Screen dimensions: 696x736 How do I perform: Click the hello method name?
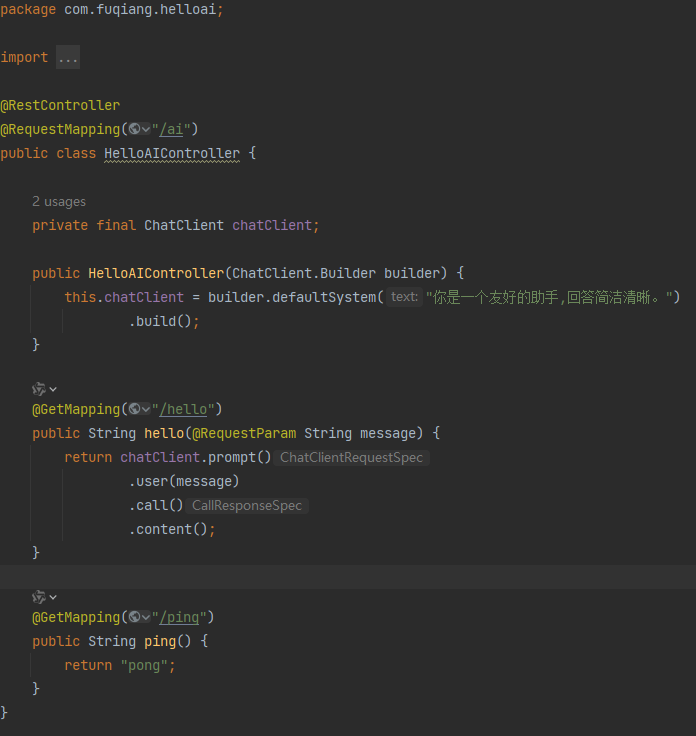coord(164,433)
